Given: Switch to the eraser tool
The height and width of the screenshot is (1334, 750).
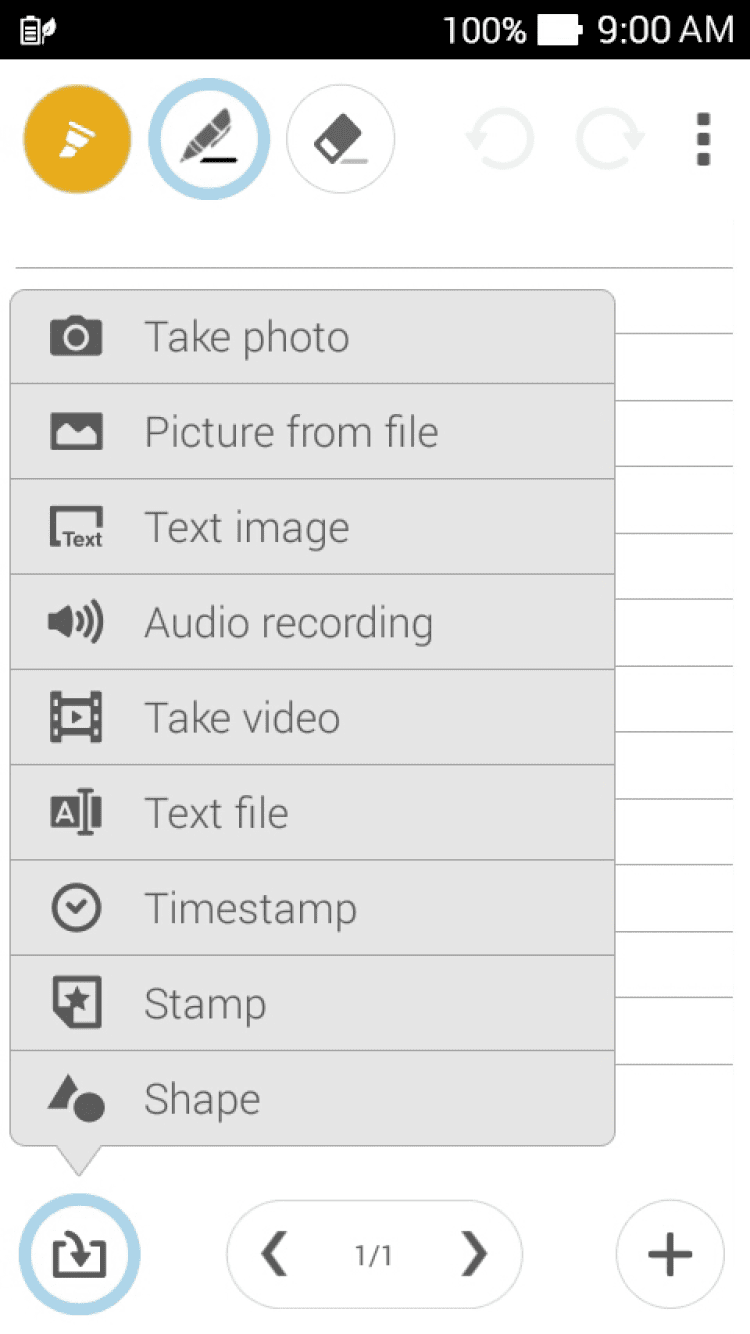Looking at the screenshot, I should 340,139.
